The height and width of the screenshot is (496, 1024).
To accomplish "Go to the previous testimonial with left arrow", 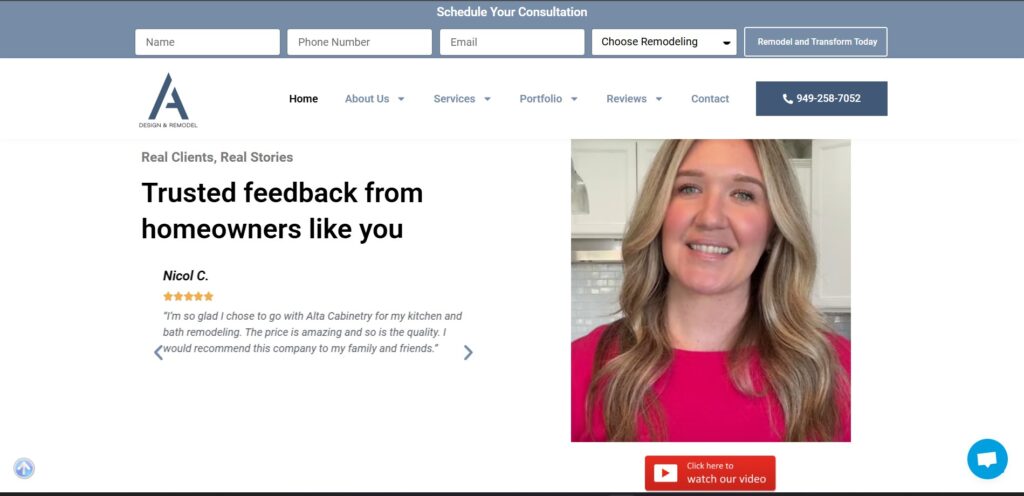I will (158, 352).
